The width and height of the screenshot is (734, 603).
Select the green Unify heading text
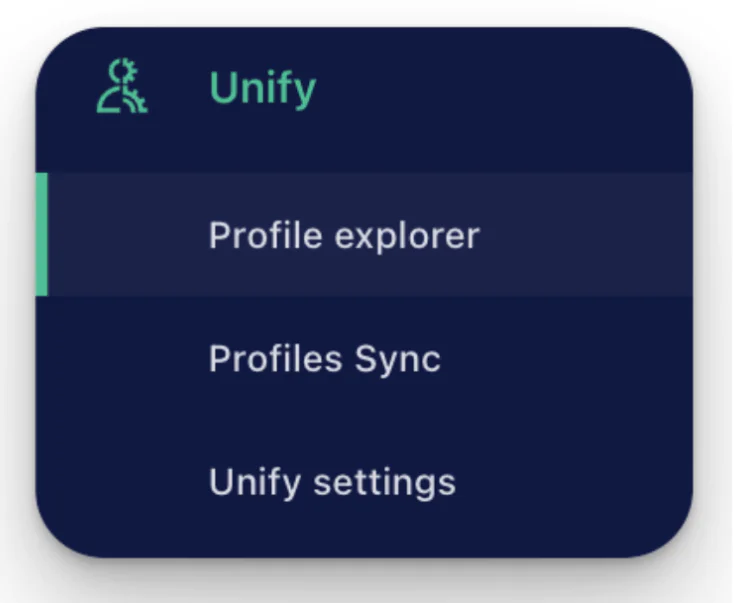(x=263, y=89)
